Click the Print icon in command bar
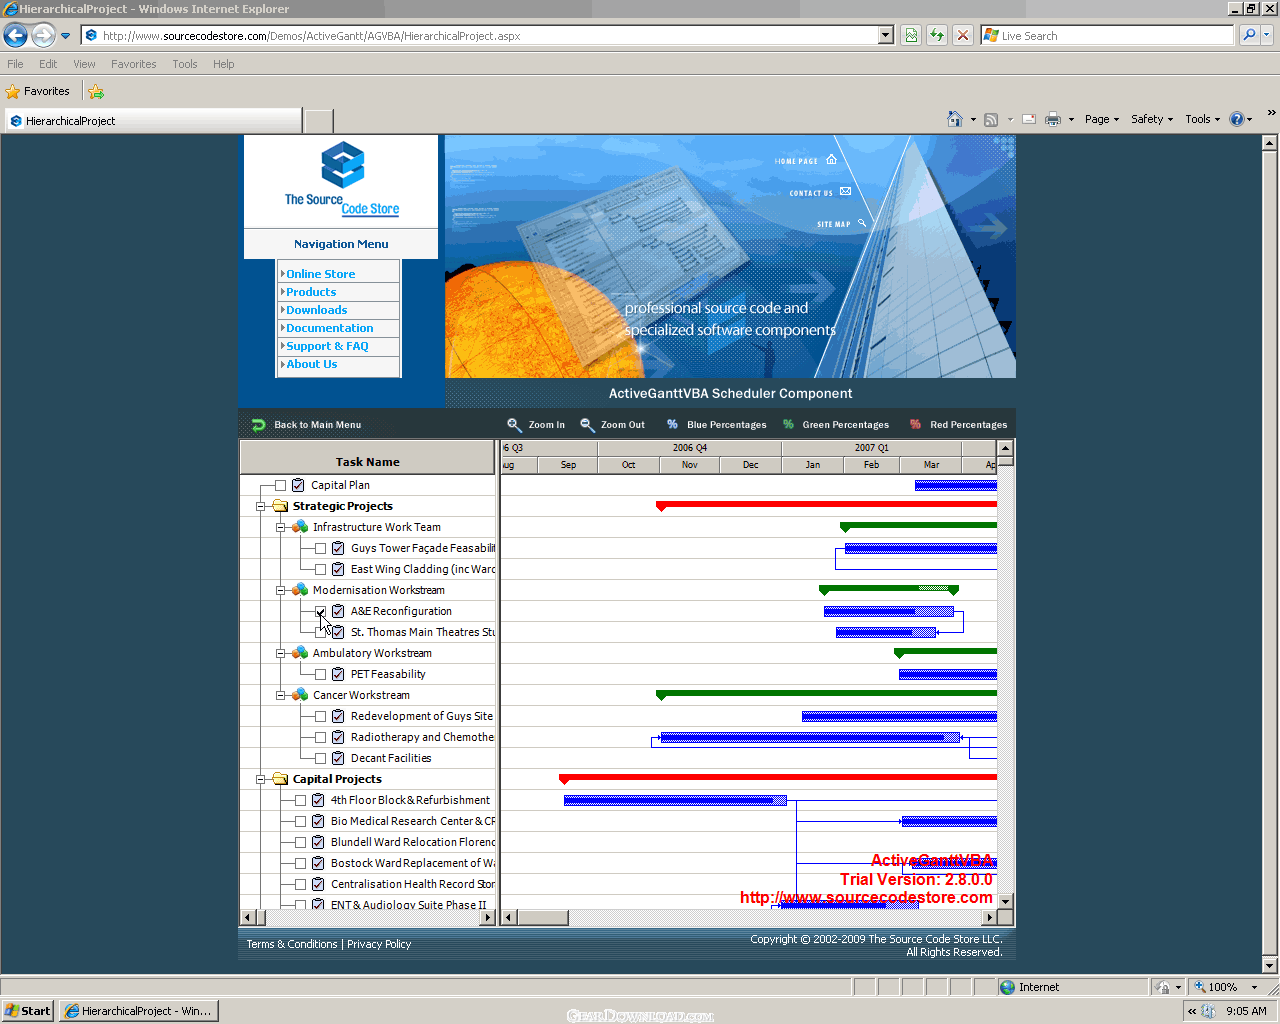This screenshot has width=1280, height=1024. click(1053, 119)
